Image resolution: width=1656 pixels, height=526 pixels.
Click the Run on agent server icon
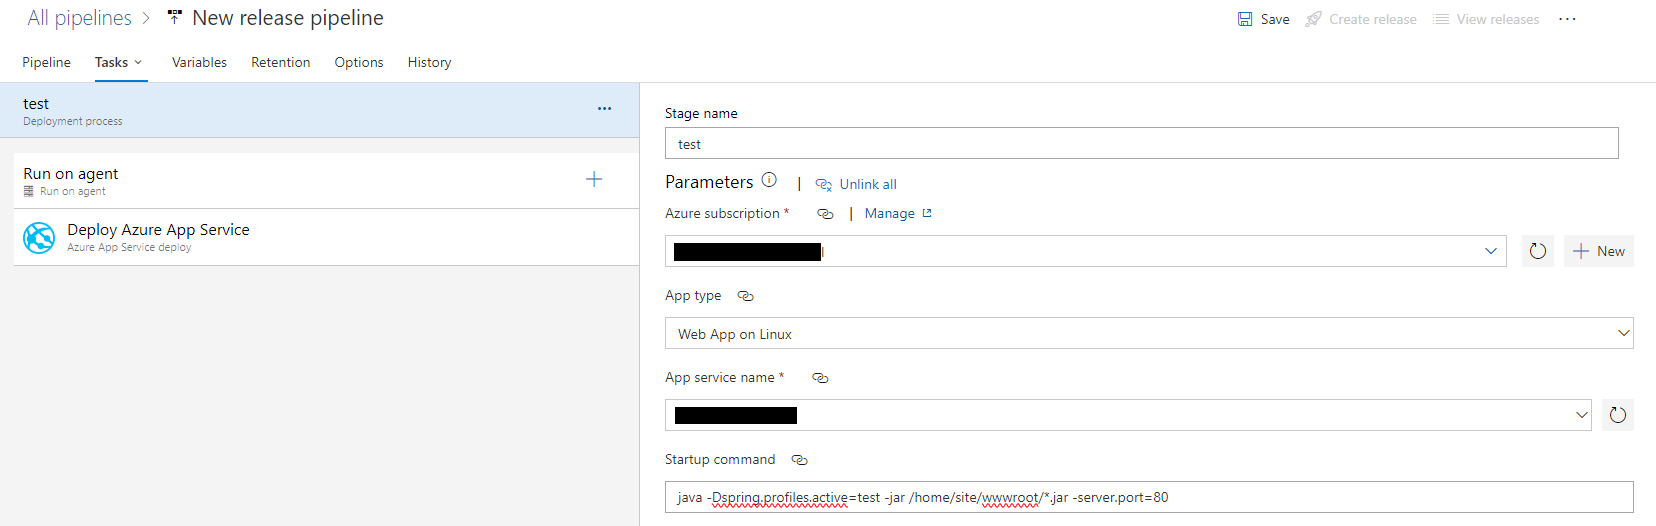tap(29, 191)
